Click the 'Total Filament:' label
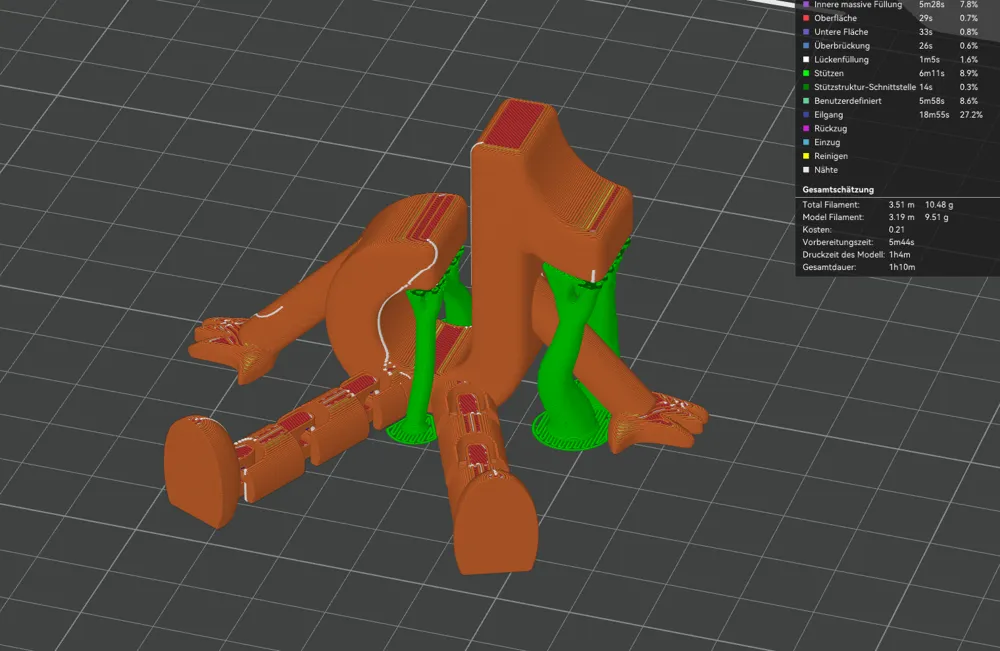 coord(831,205)
